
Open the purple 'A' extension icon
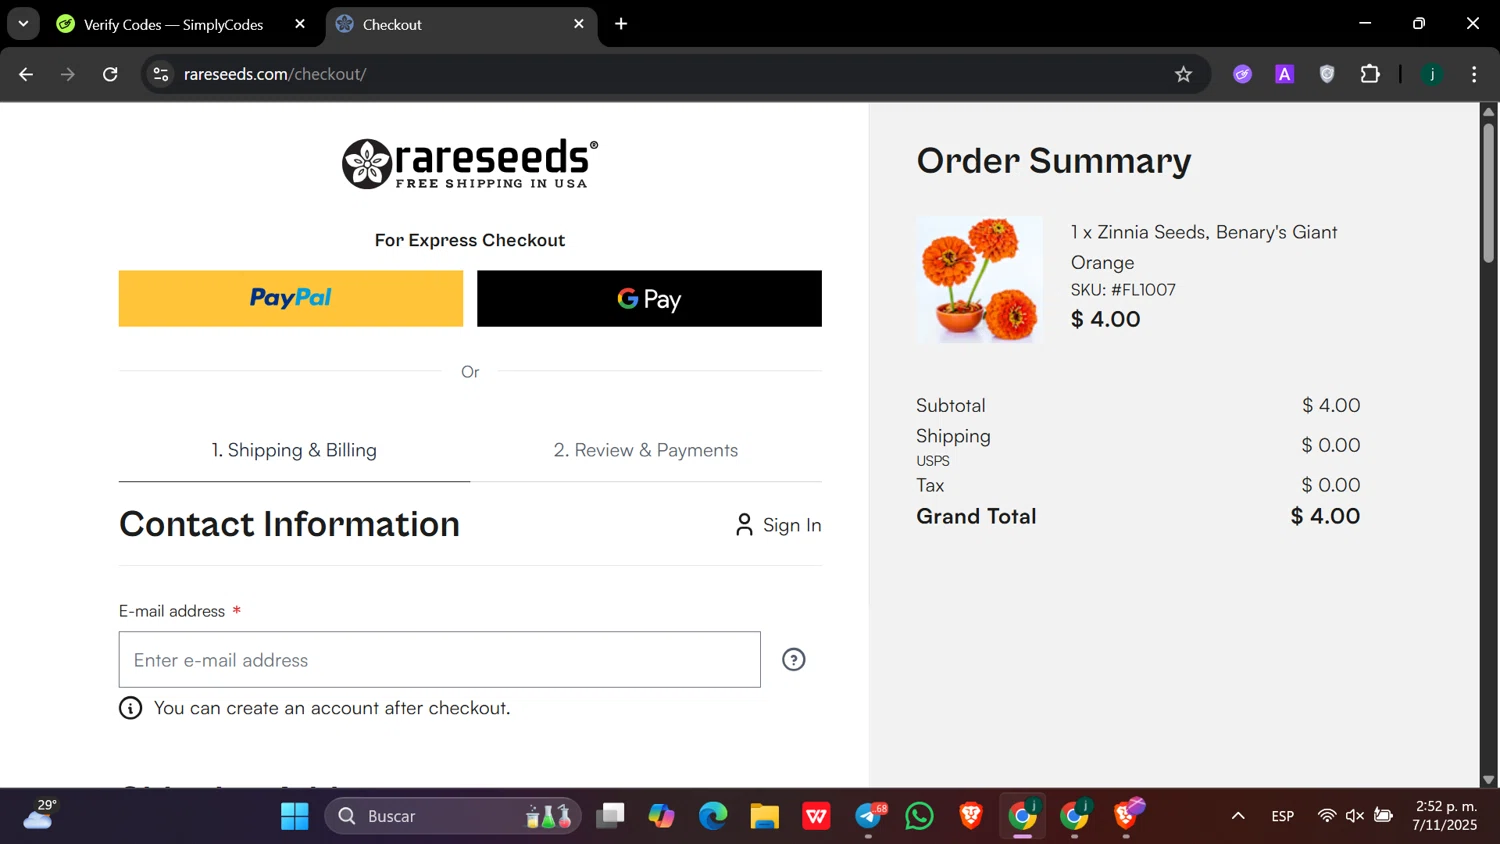[1285, 74]
